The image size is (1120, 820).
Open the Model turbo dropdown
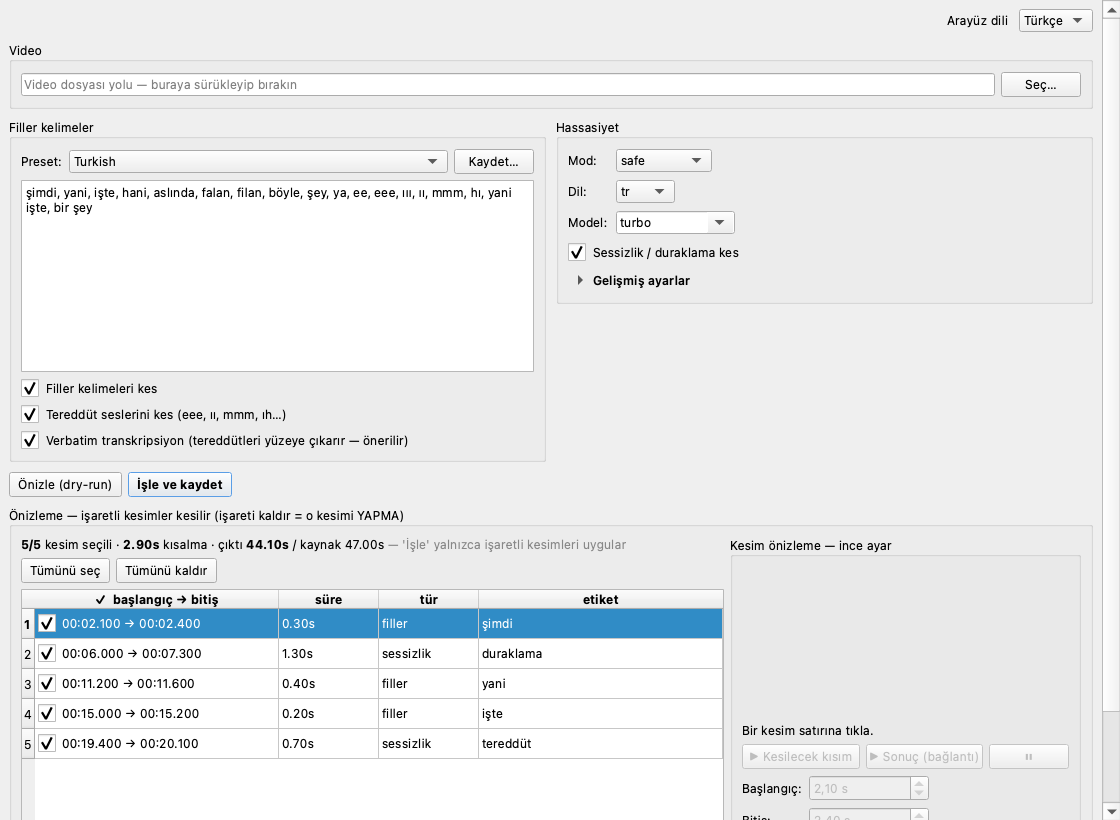pos(675,222)
